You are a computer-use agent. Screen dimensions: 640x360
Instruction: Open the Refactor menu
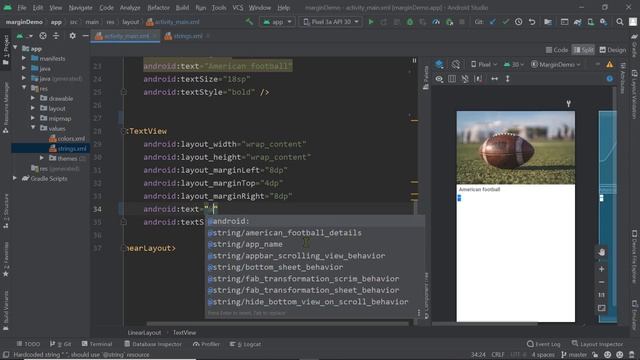tap(158, 7)
